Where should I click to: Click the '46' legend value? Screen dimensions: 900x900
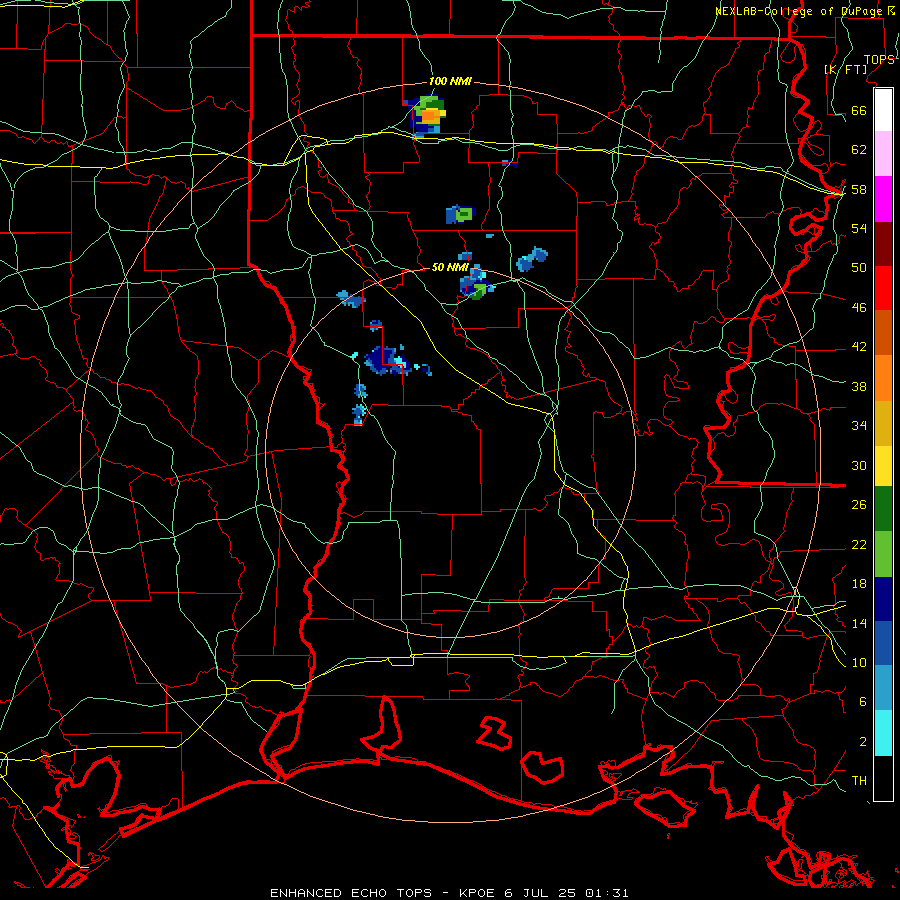click(859, 308)
